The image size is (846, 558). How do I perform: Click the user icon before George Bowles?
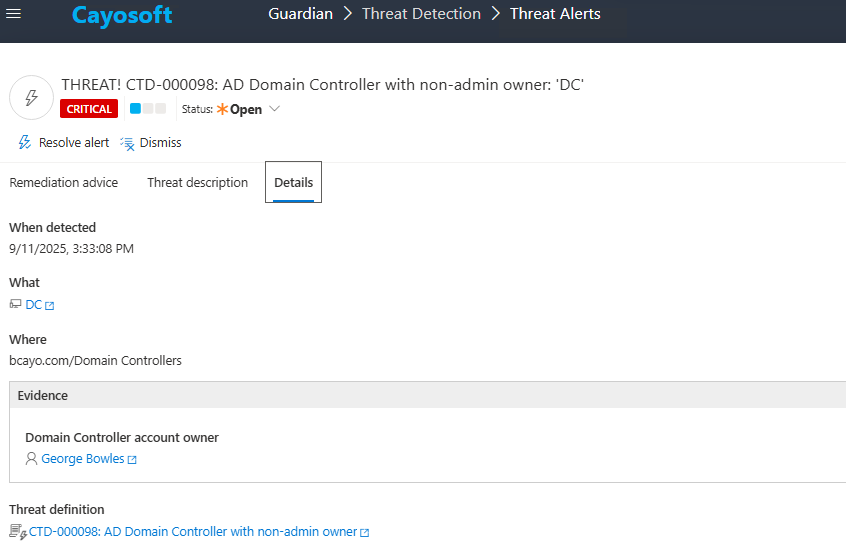[31, 459]
